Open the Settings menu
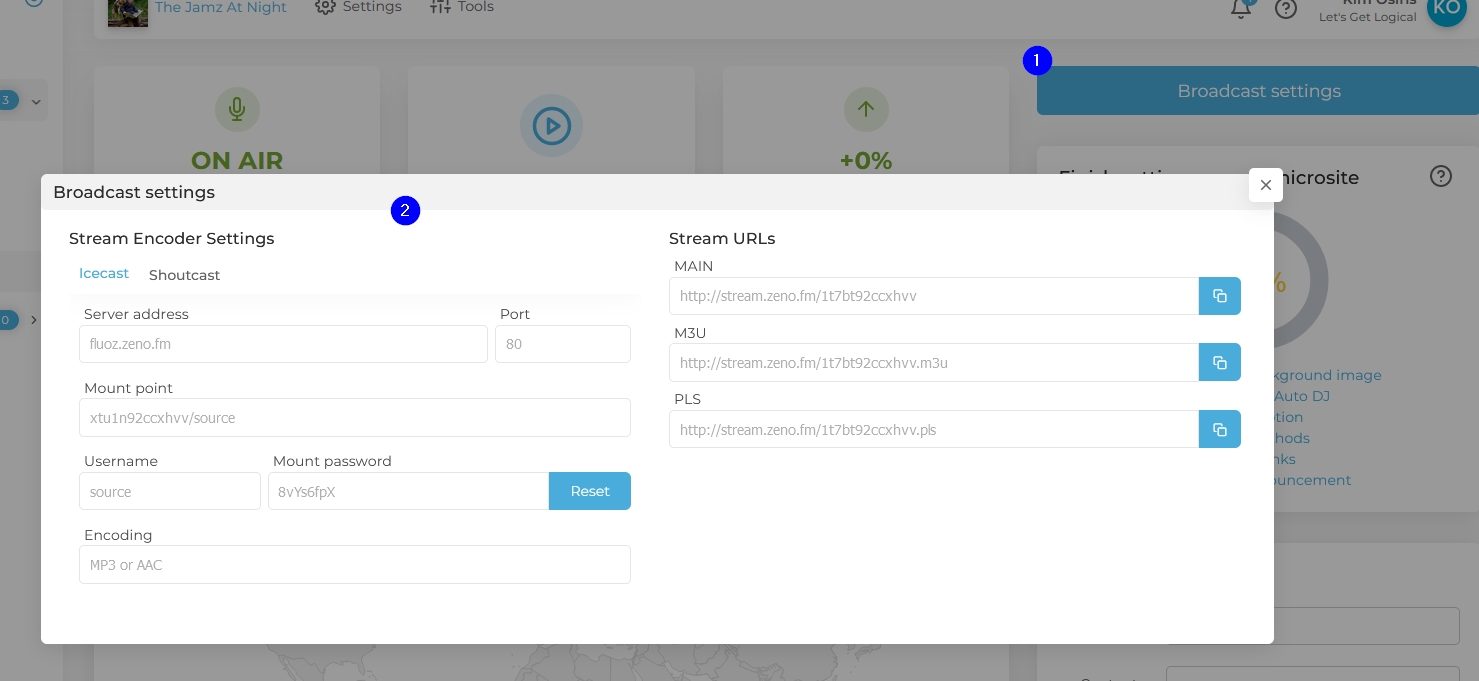 point(358,7)
